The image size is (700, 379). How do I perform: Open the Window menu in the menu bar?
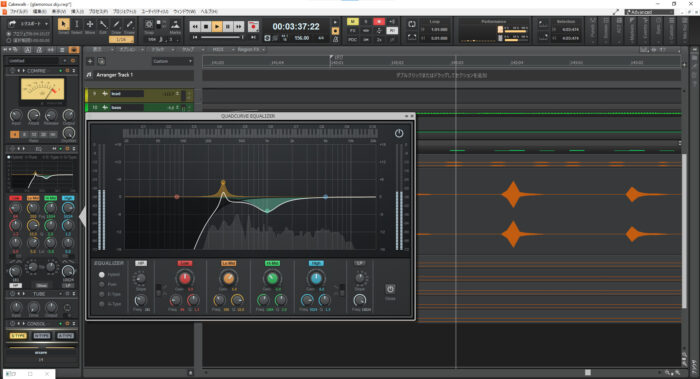click(184, 11)
